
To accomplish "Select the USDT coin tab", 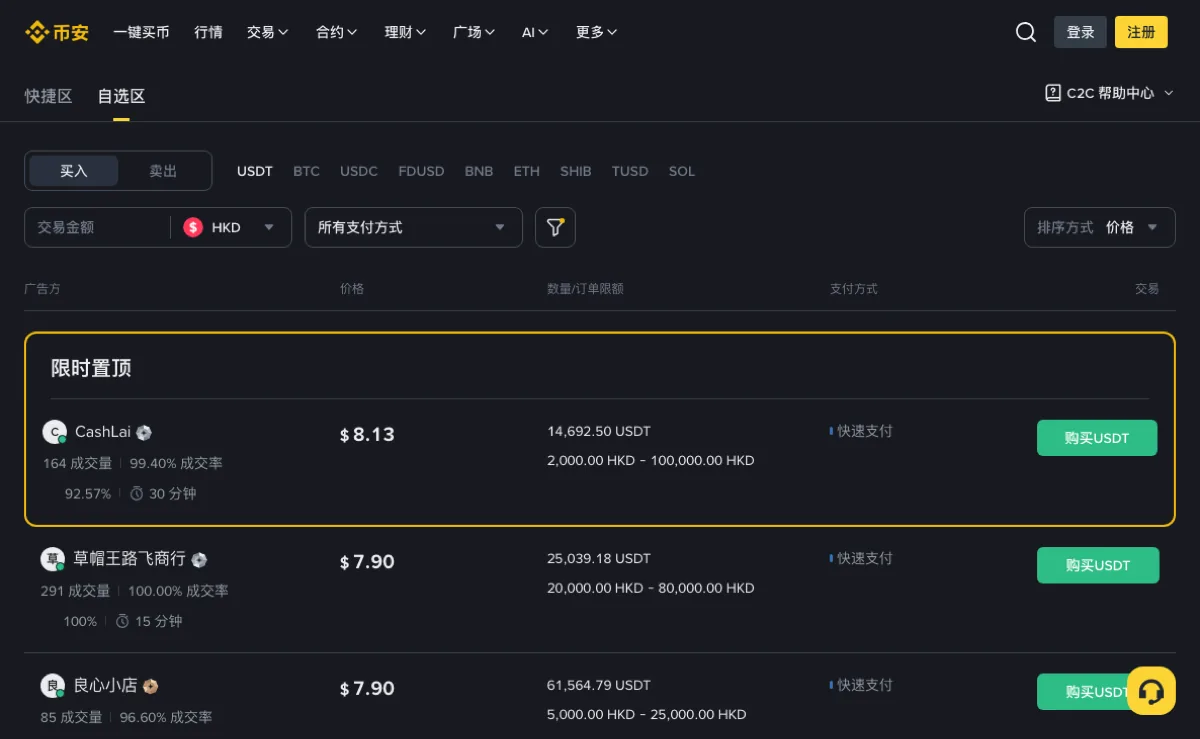I will [x=255, y=171].
